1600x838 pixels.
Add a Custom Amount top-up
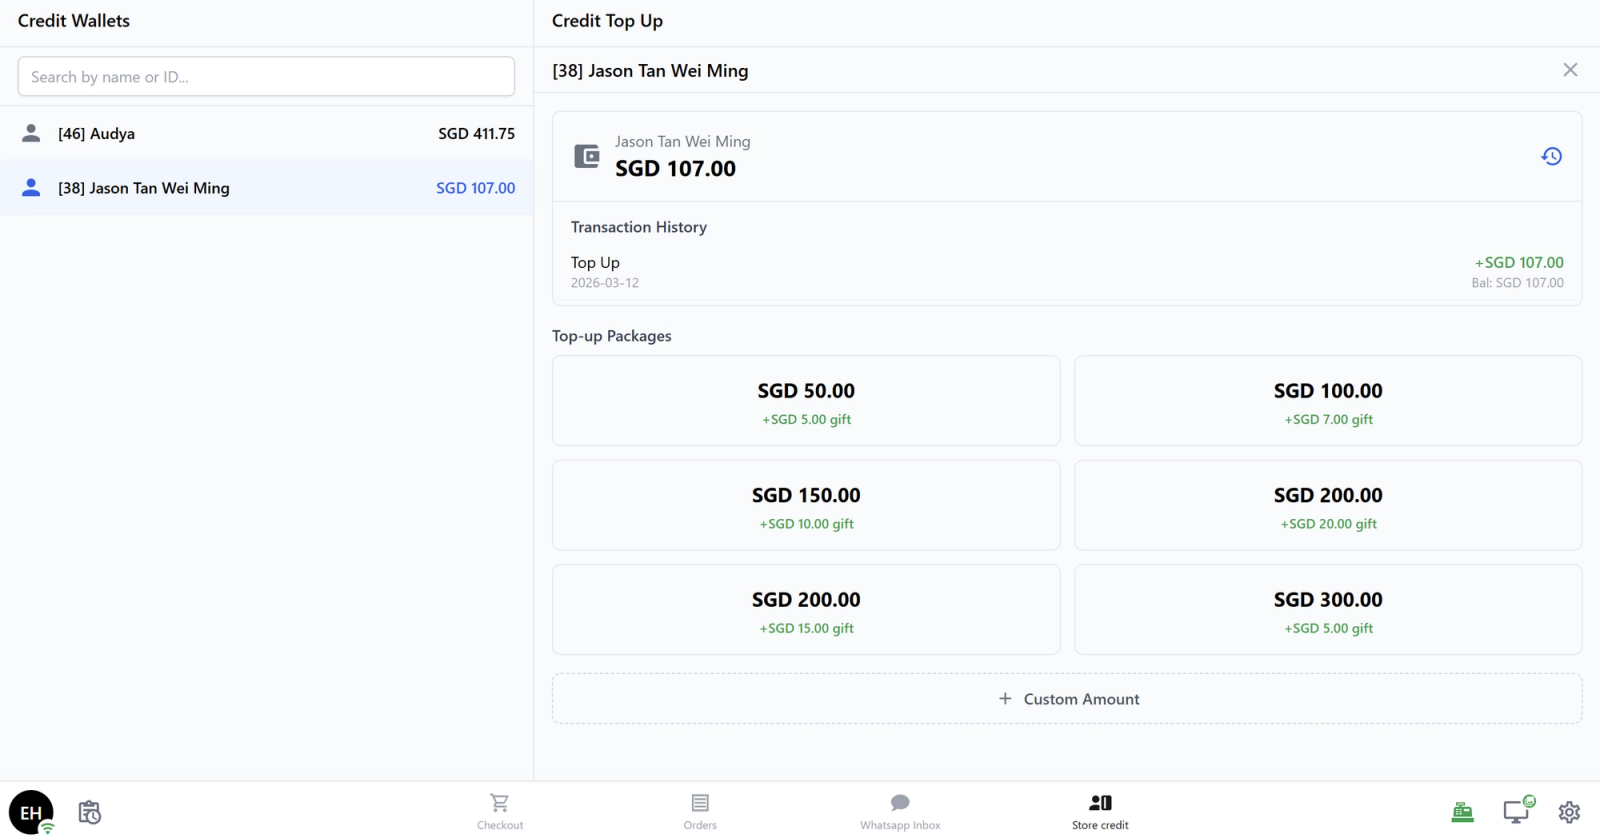point(1067,699)
